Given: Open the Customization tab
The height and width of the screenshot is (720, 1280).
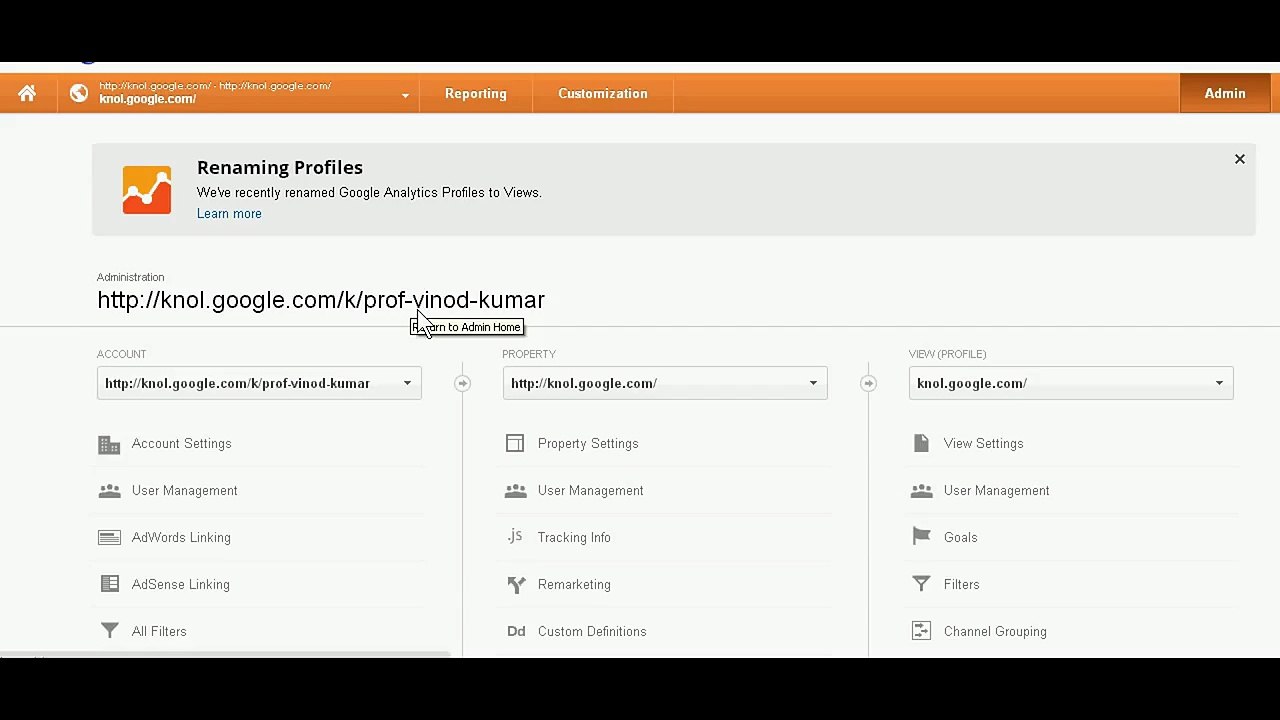Looking at the screenshot, I should click(603, 93).
